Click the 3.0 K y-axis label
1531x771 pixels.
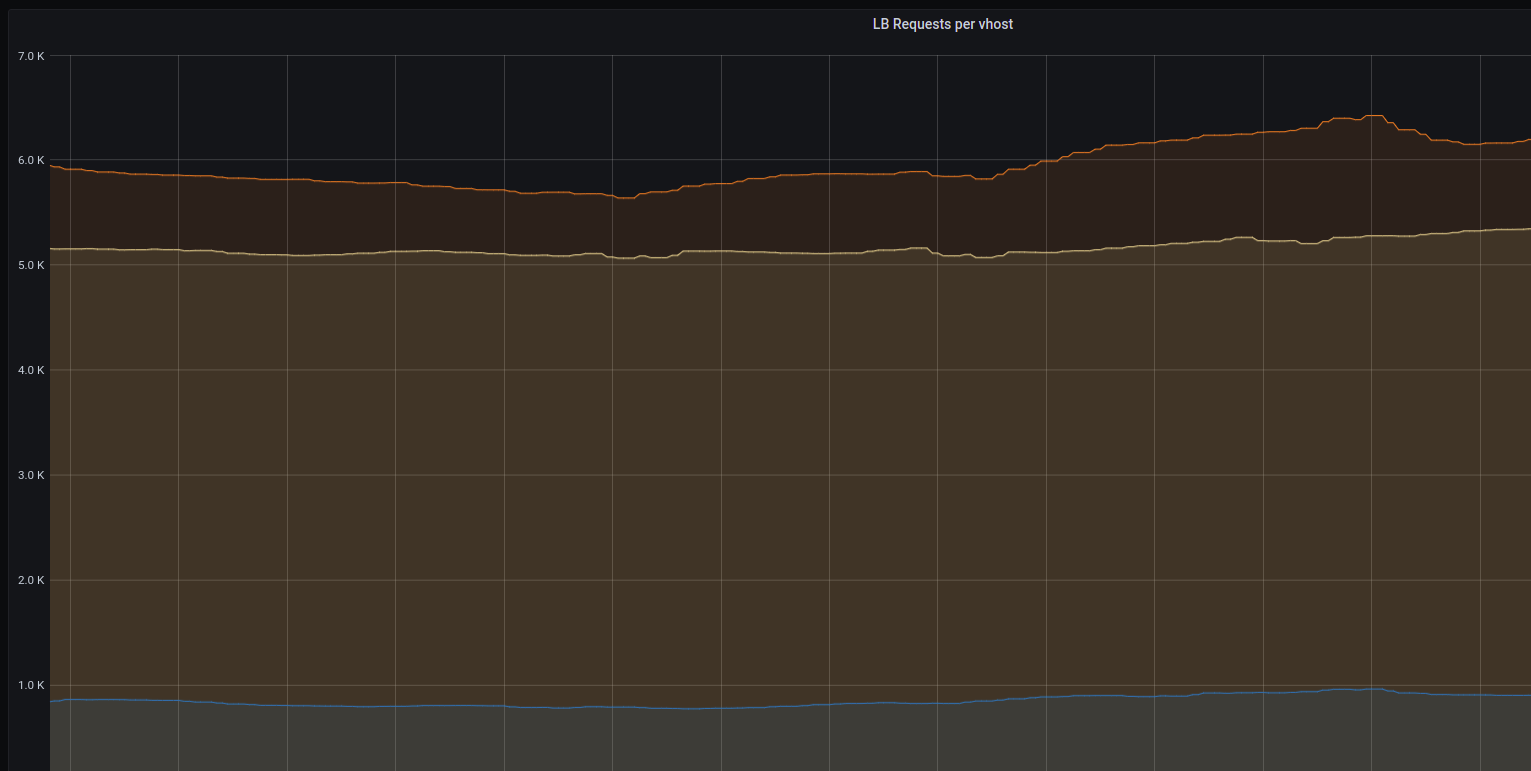[x=31, y=475]
